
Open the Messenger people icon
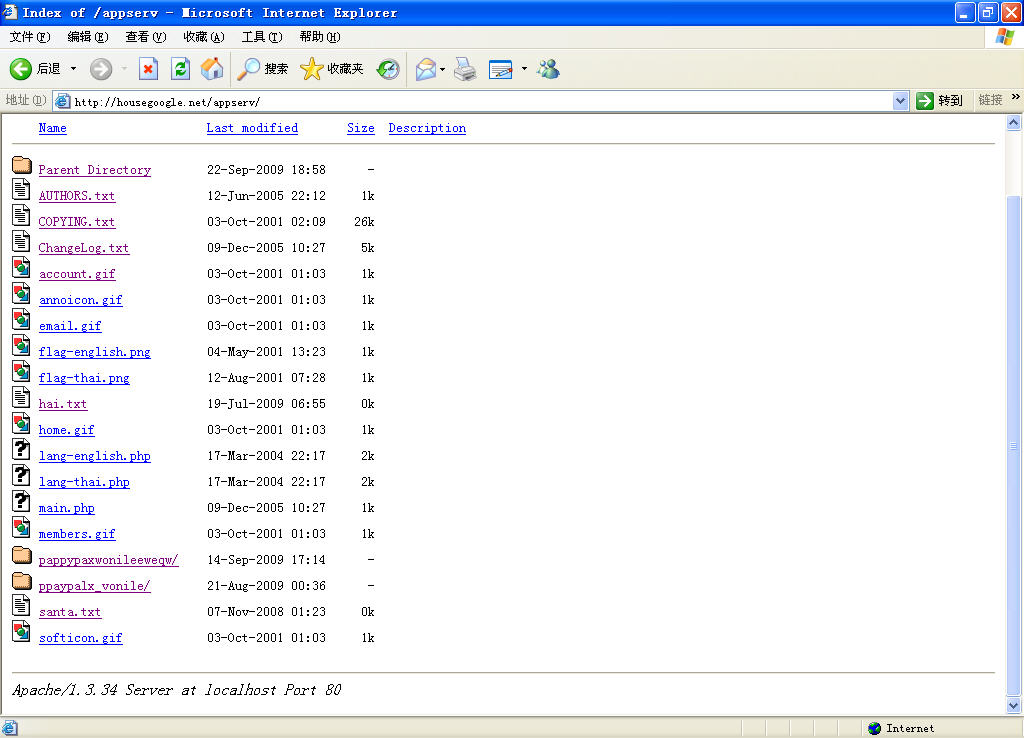[549, 69]
